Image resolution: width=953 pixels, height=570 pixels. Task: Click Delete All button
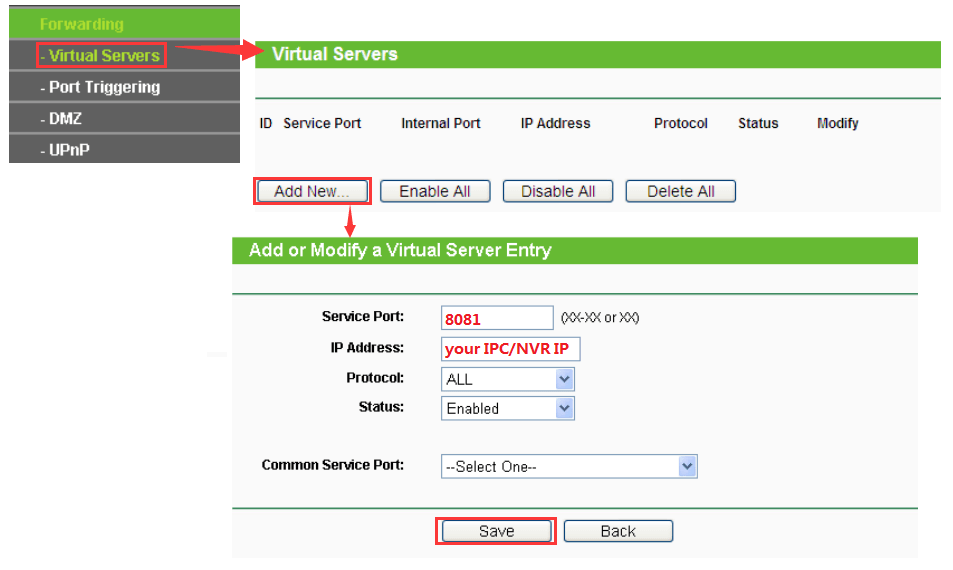coord(681,191)
